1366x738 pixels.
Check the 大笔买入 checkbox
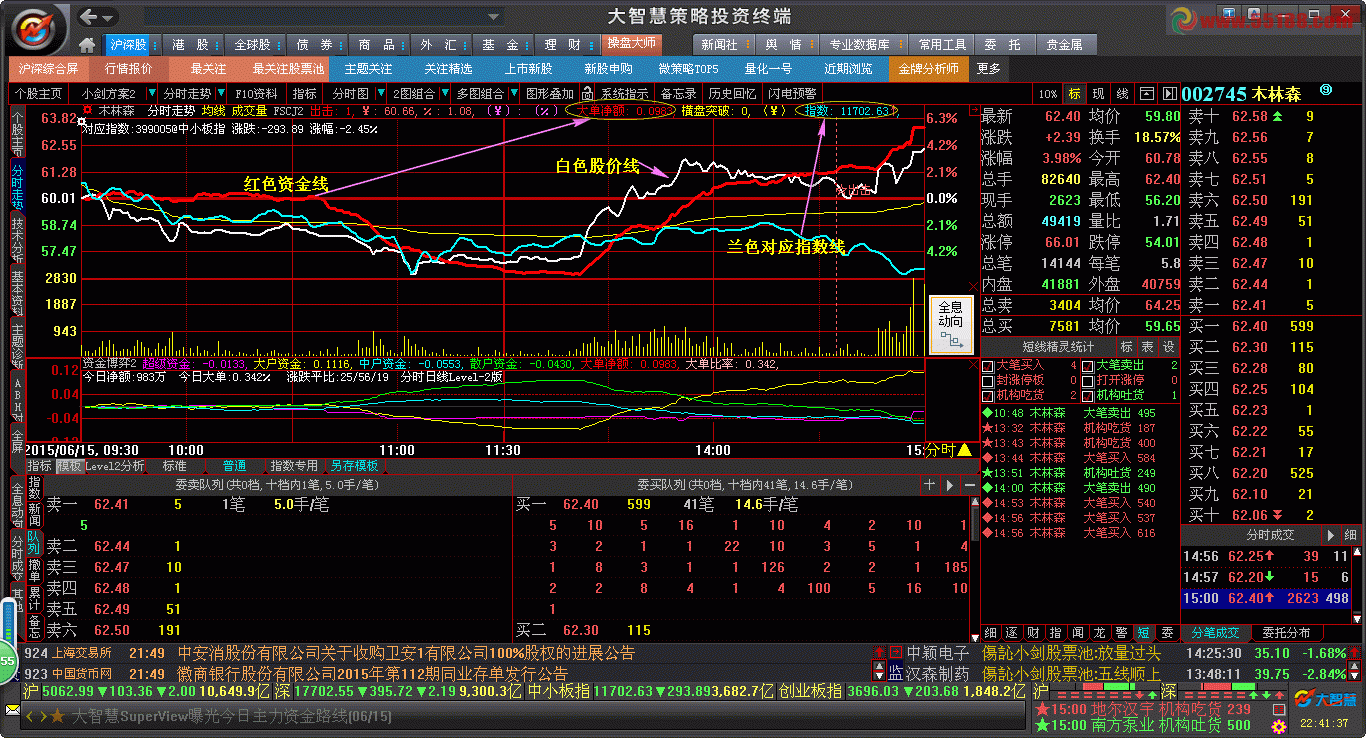pyautogui.click(x=988, y=366)
